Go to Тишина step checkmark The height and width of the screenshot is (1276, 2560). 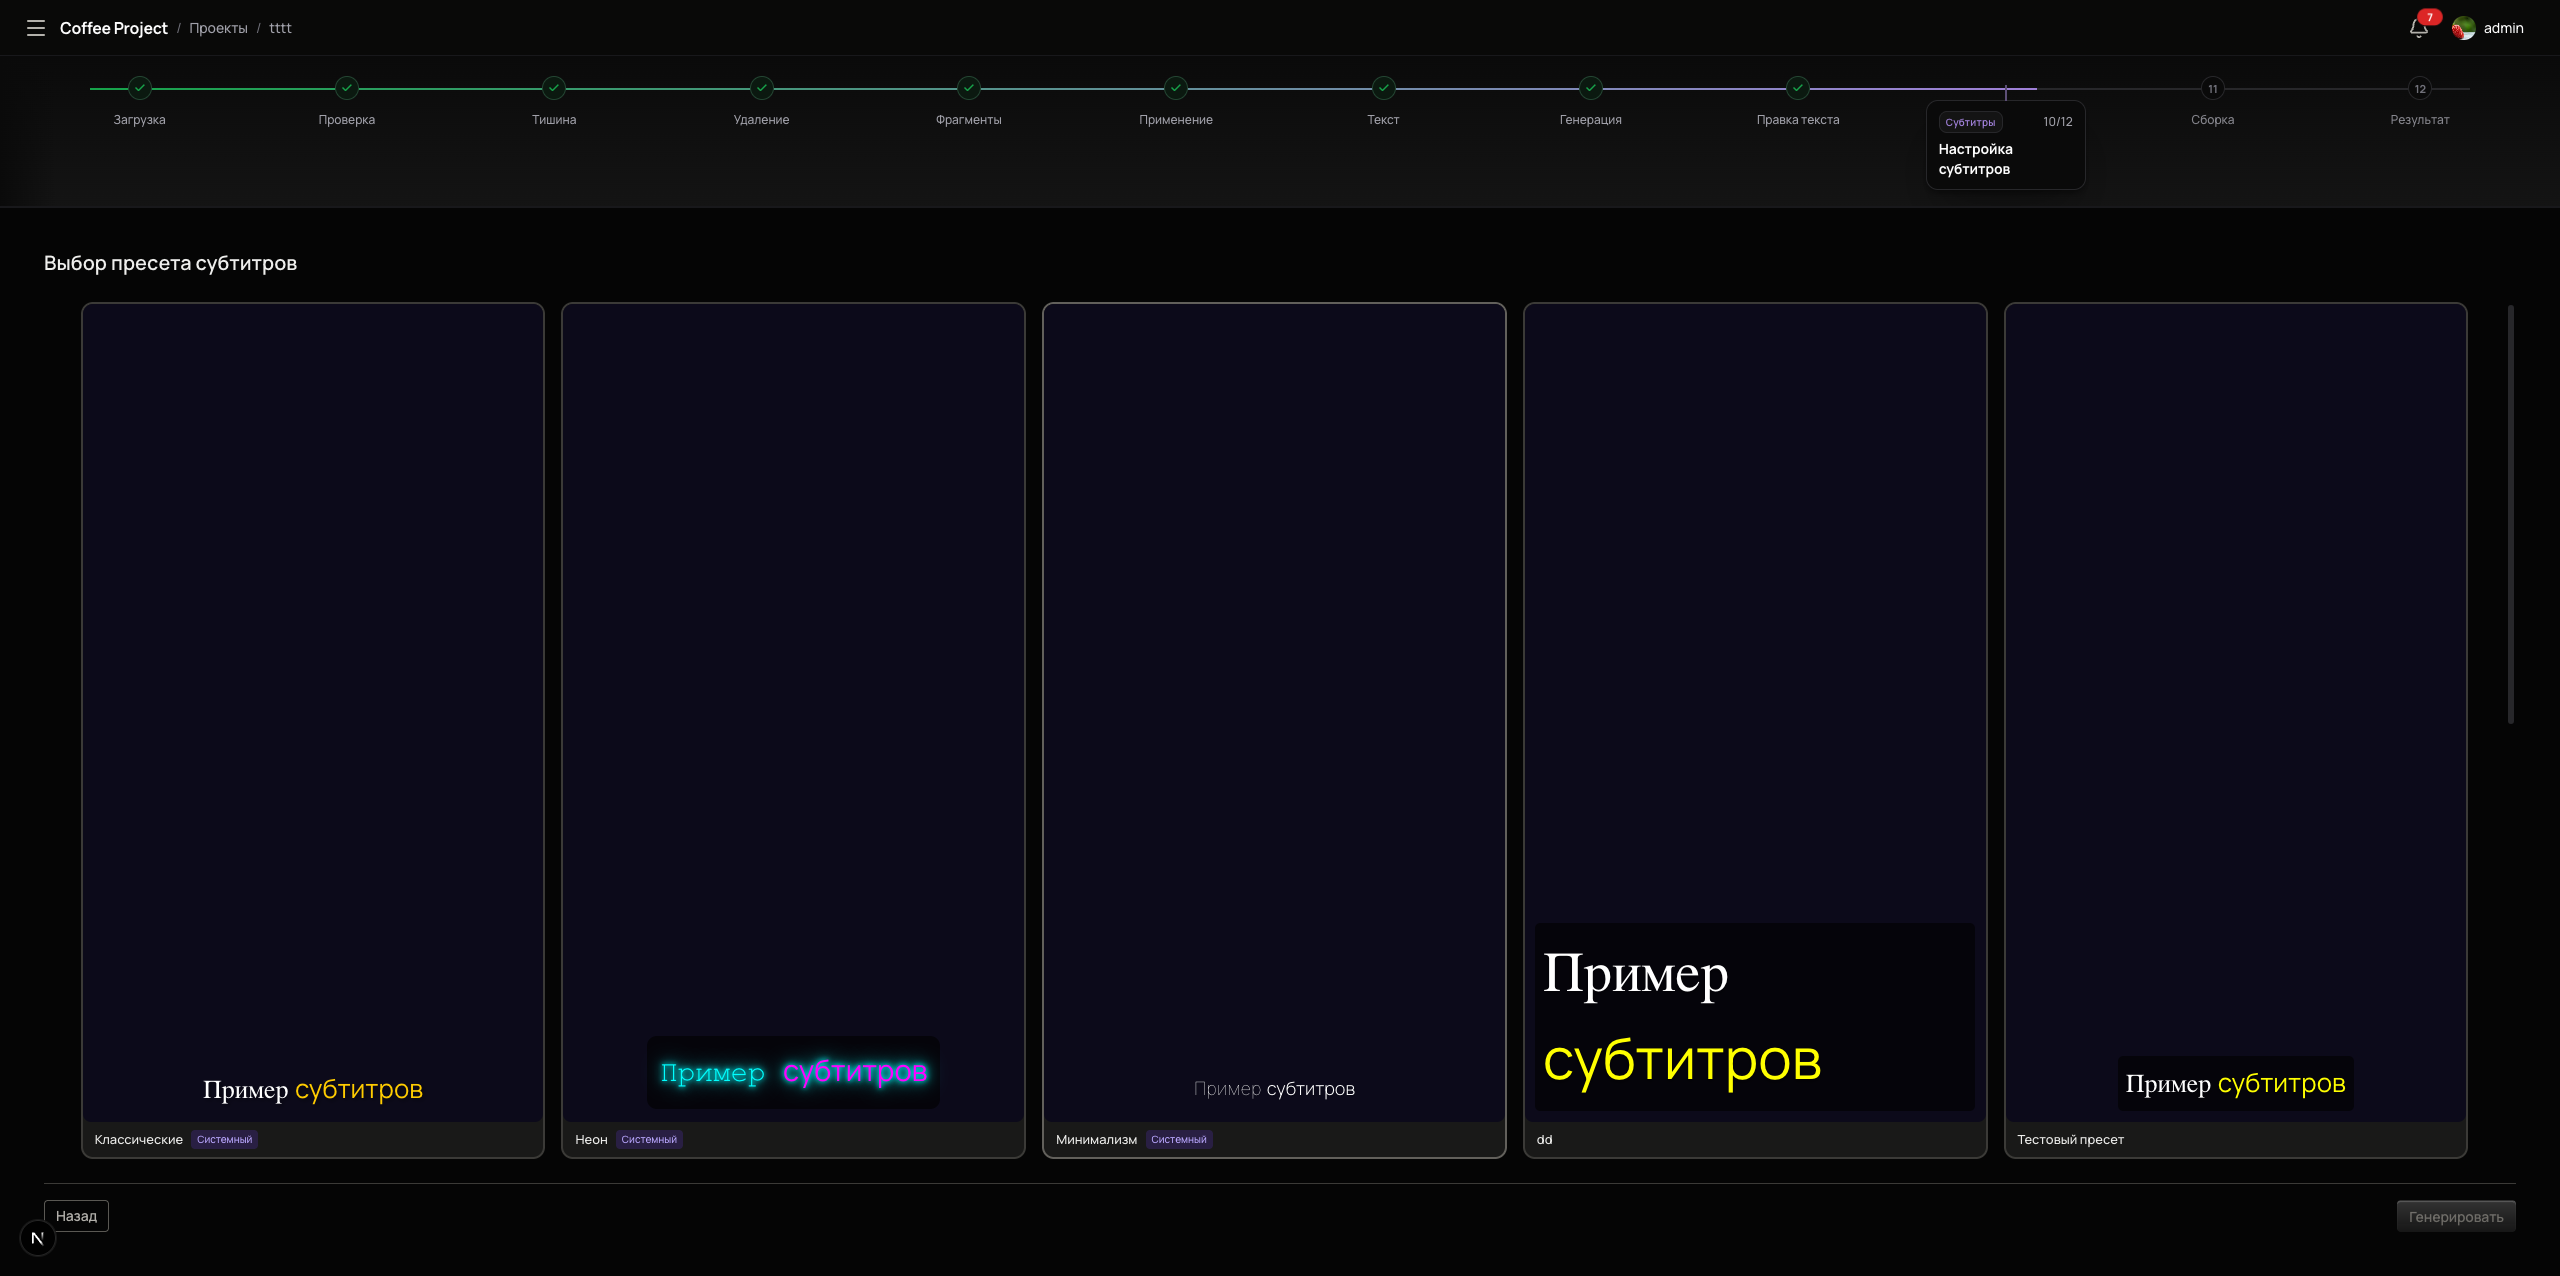click(x=554, y=88)
